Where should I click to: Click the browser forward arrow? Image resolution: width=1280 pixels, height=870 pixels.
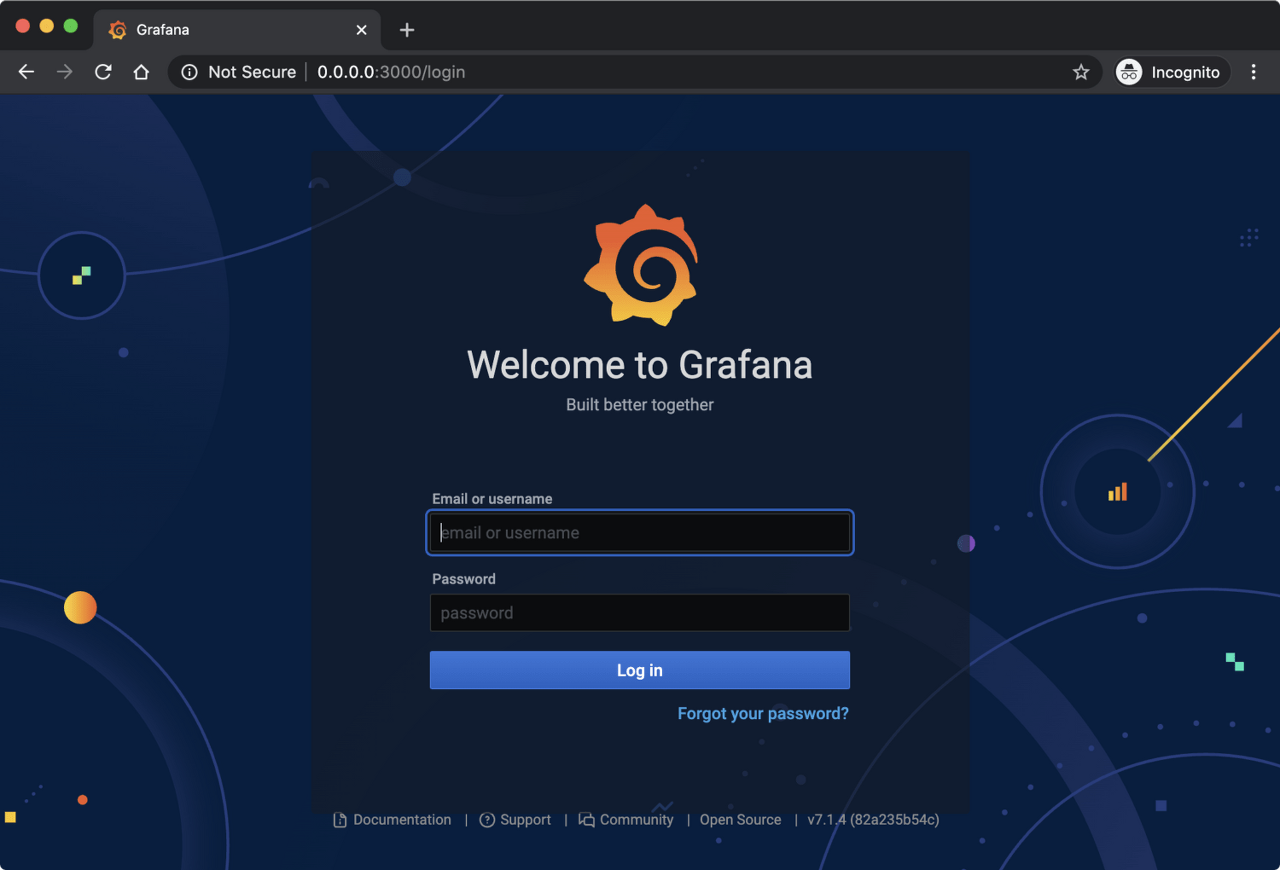coord(65,72)
